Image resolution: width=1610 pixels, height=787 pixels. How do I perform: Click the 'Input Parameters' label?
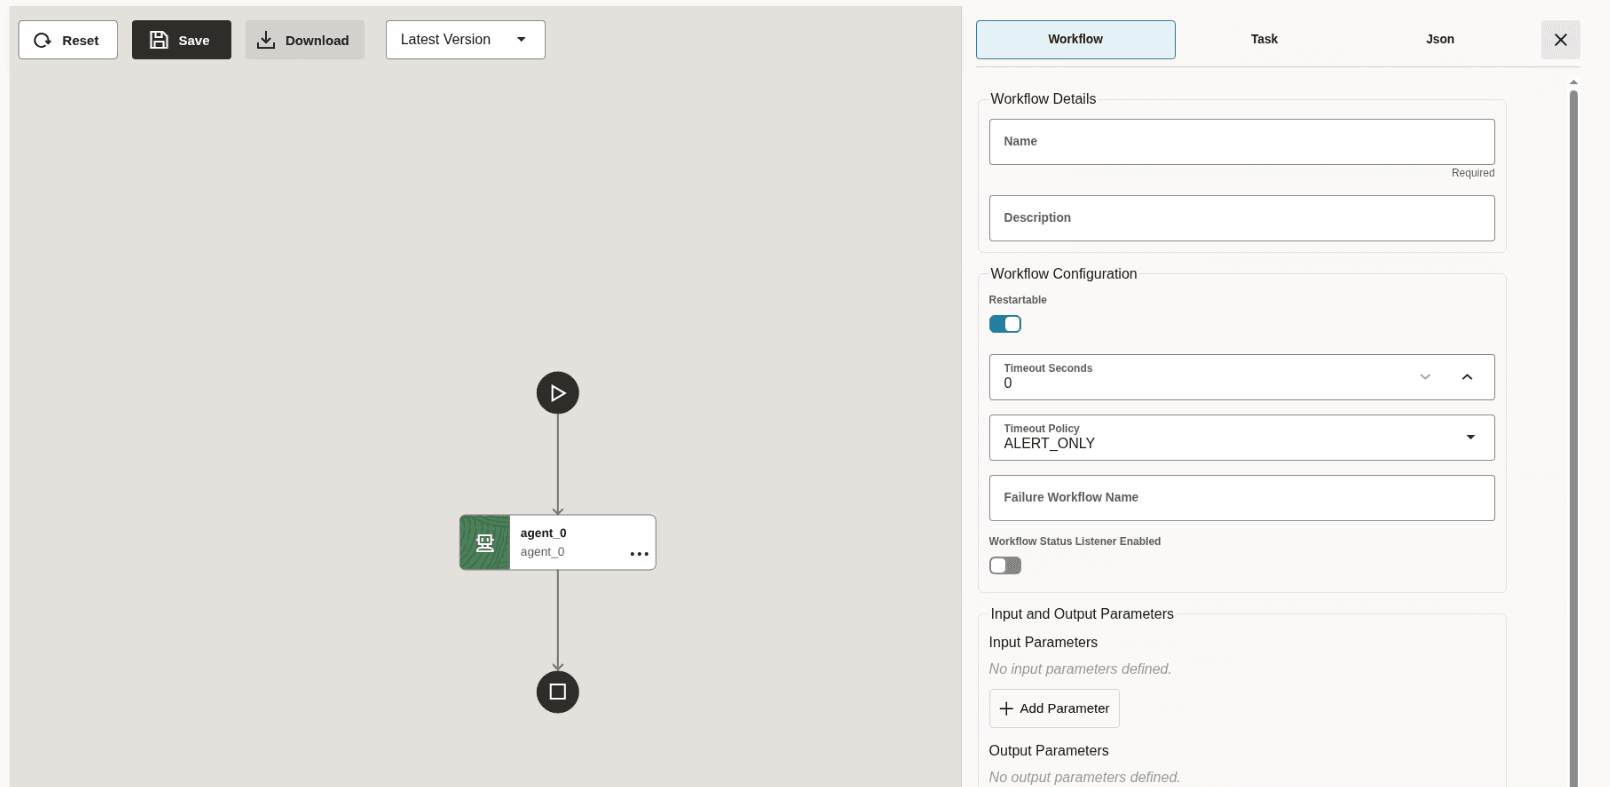[1043, 643]
